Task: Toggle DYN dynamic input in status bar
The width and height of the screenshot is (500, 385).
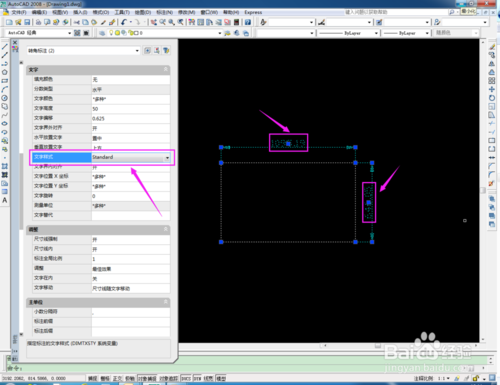Action: [x=197, y=378]
